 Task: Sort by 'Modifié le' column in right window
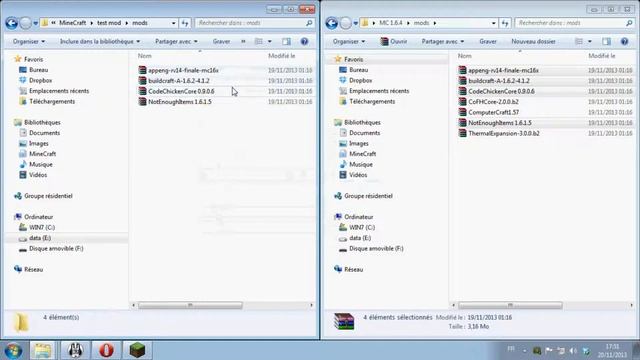[x=601, y=56]
